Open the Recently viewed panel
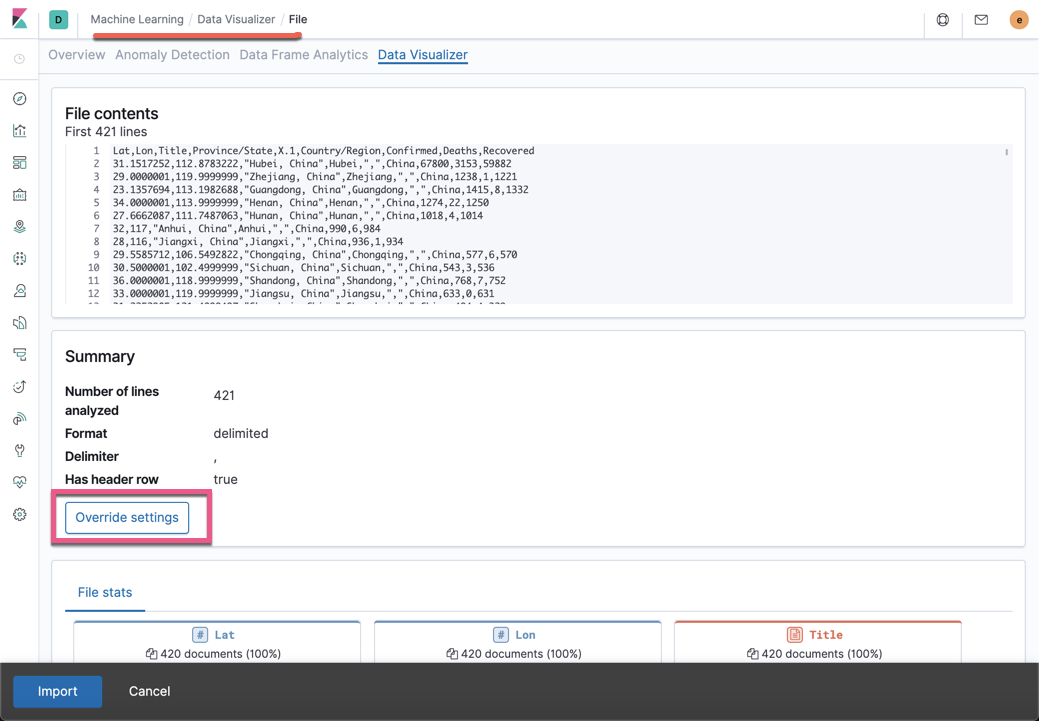Screen dimensions: 1039x721 click(x=19, y=58)
